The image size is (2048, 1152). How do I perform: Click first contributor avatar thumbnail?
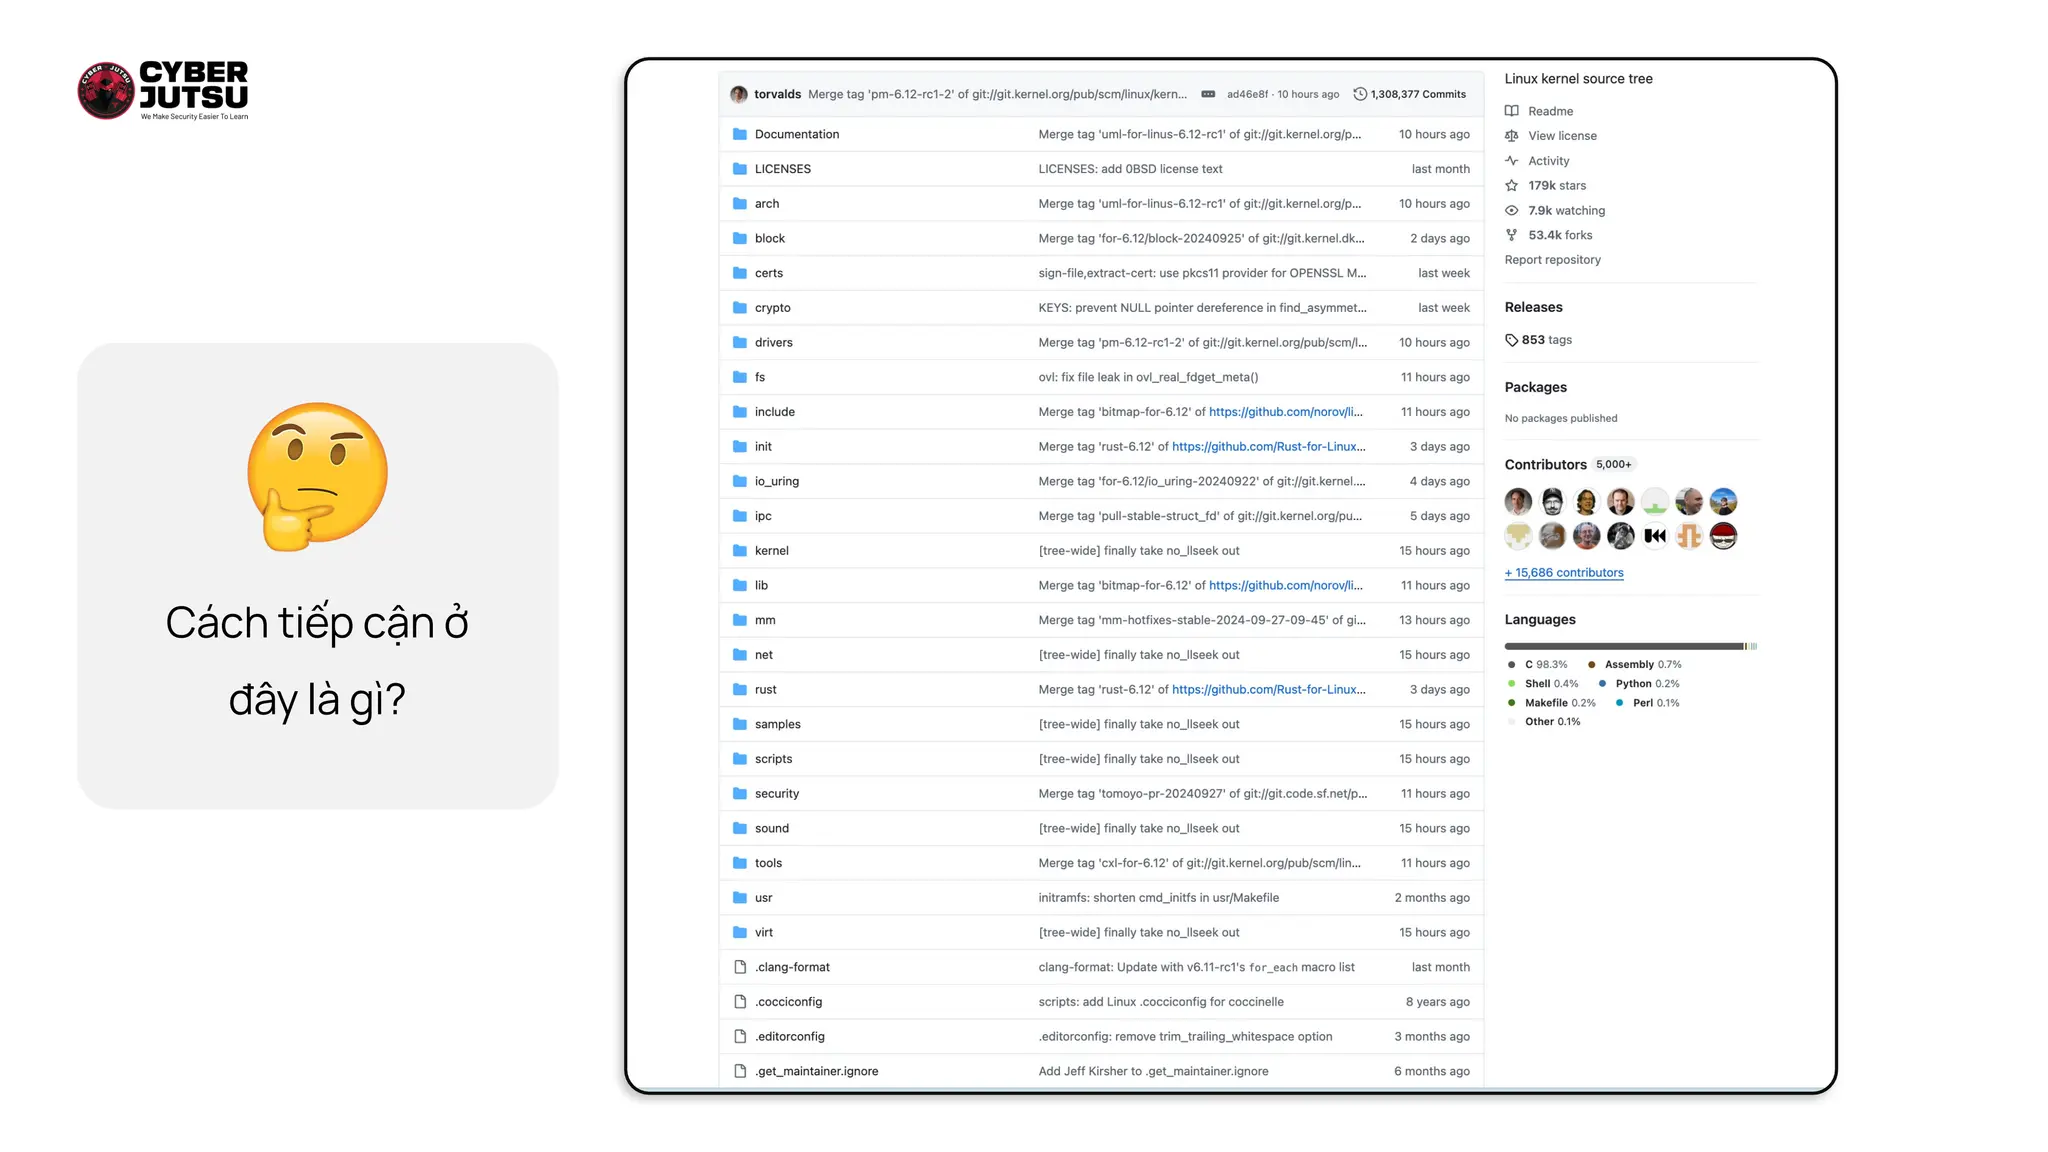pyautogui.click(x=1518, y=501)
